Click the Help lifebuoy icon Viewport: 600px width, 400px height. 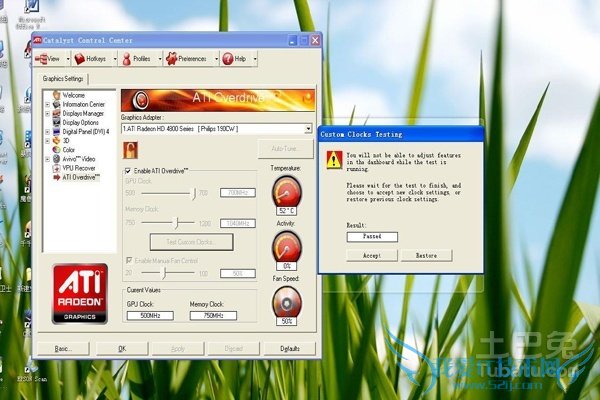(x=228, y=59)
